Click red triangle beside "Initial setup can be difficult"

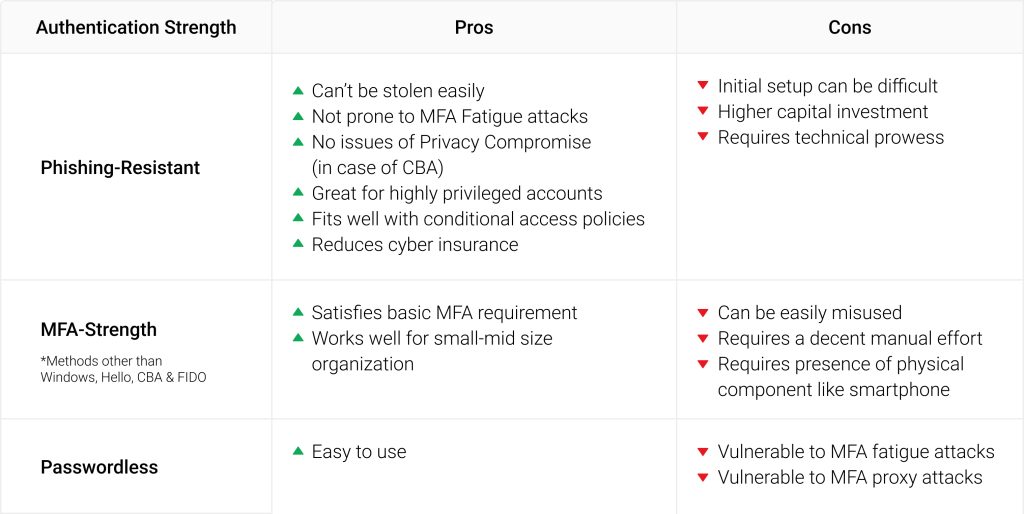703,86
